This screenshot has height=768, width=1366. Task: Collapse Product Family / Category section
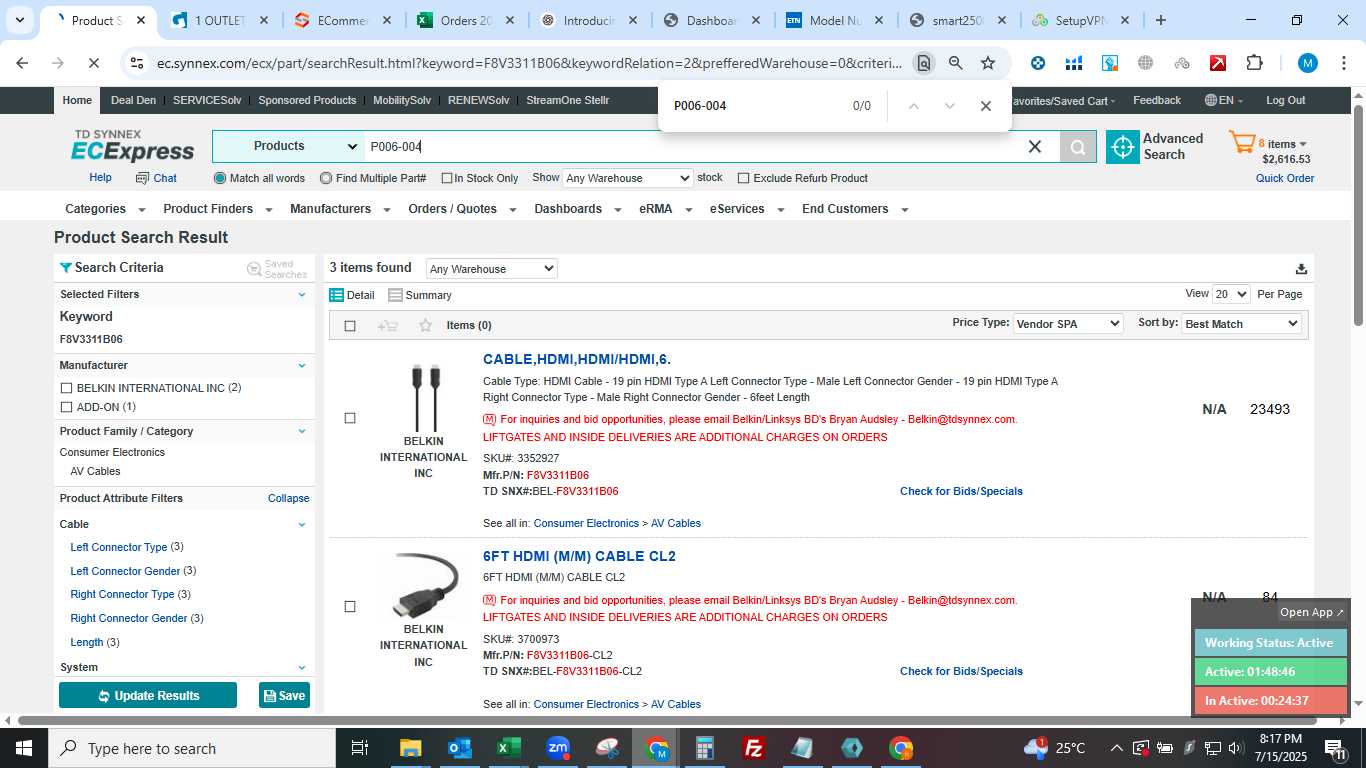pos(302,431)
